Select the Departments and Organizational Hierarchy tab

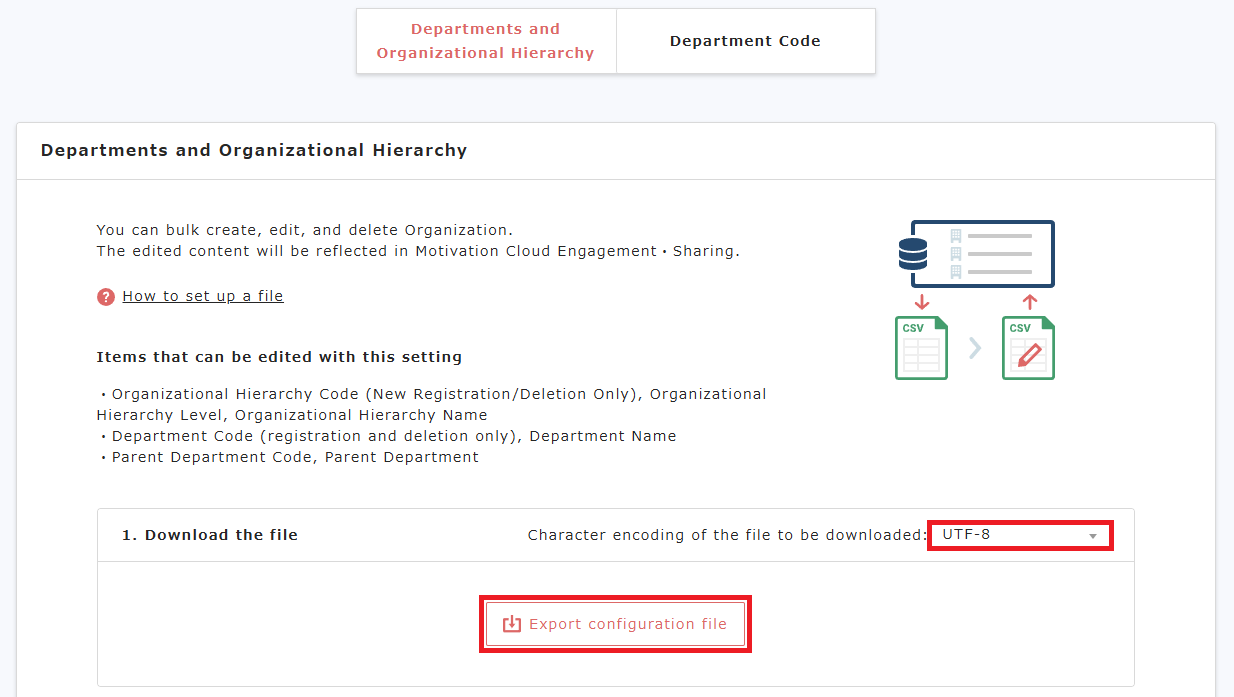click(x=486, y=41)
